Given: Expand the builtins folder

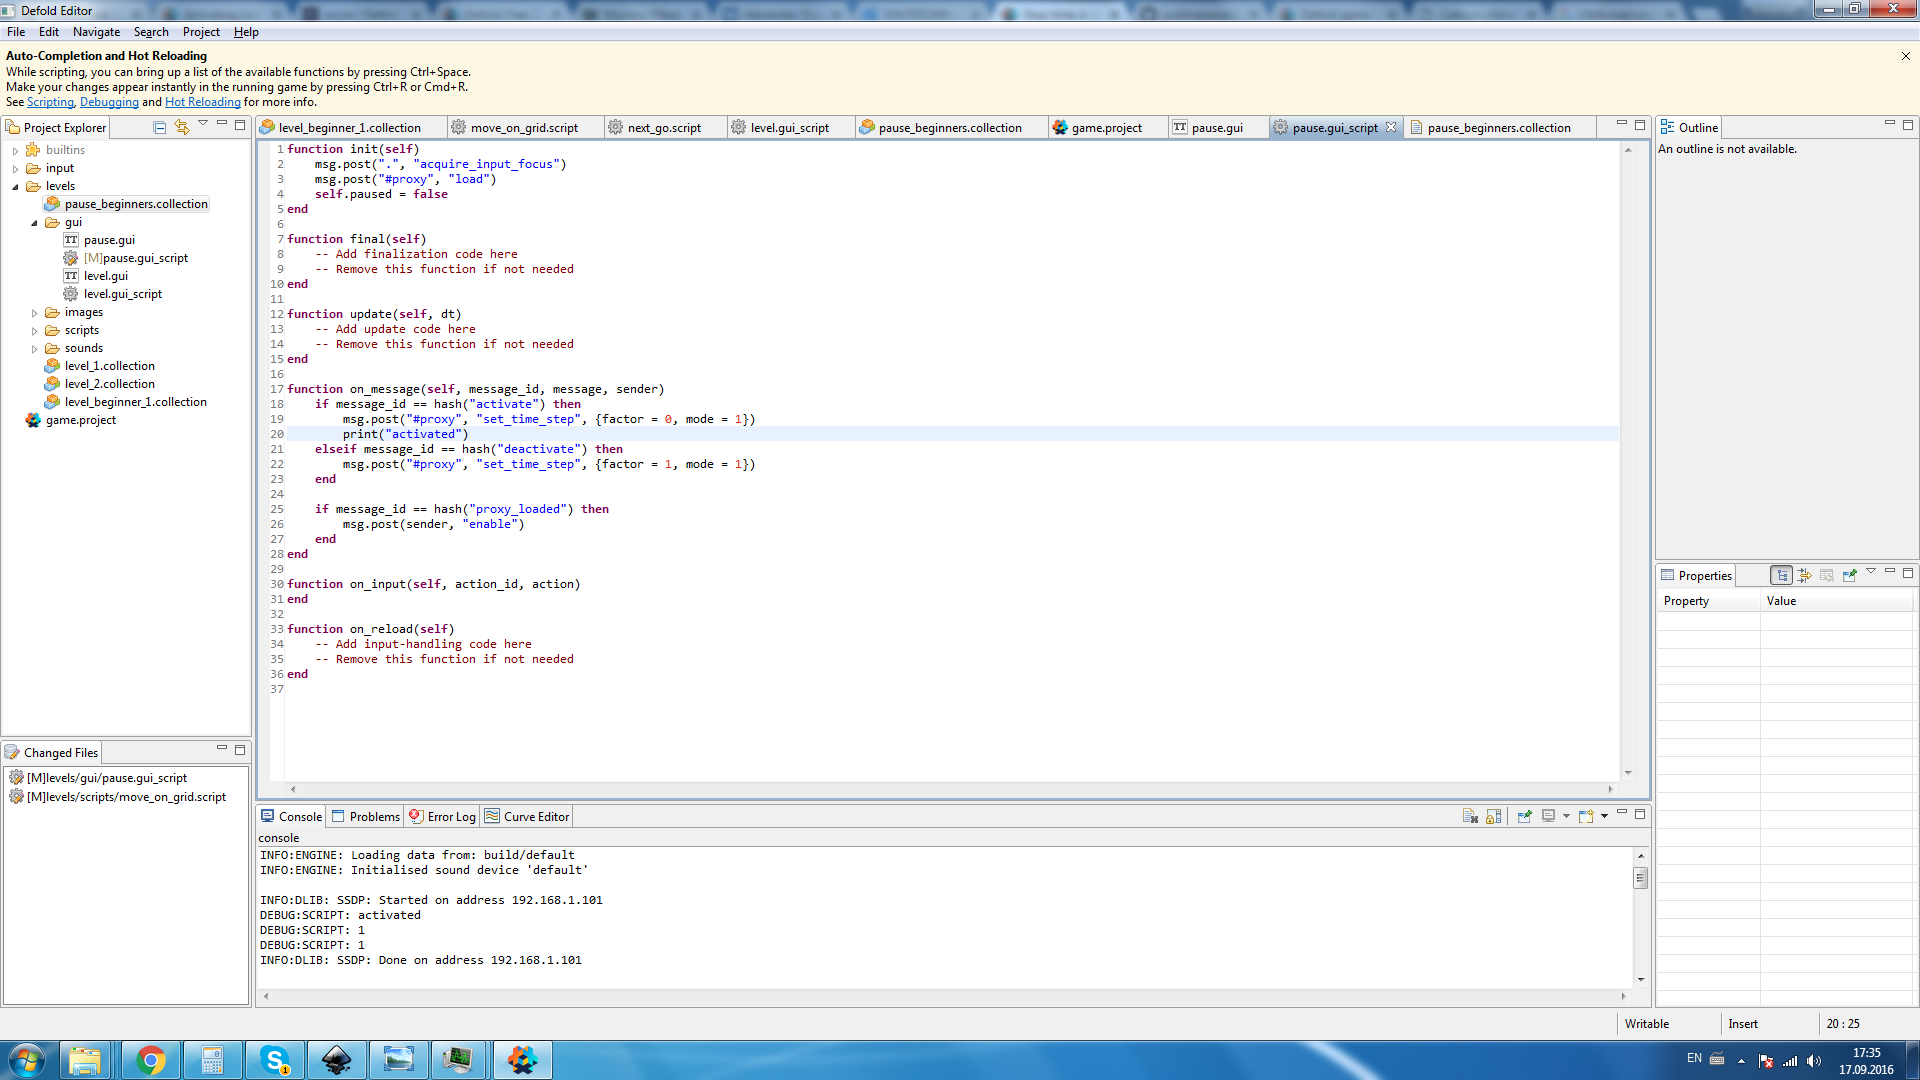Looking at the screenshot, I should 16,151.
